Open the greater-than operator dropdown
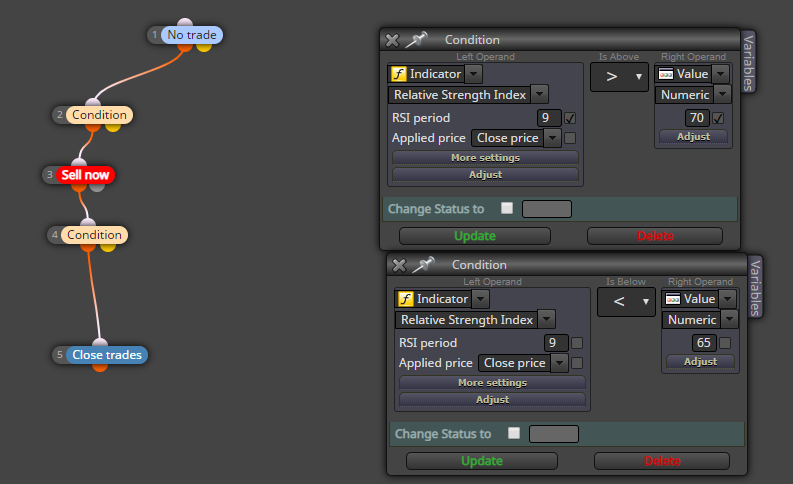The image size is (793, 484). click(x=619, y=77)
